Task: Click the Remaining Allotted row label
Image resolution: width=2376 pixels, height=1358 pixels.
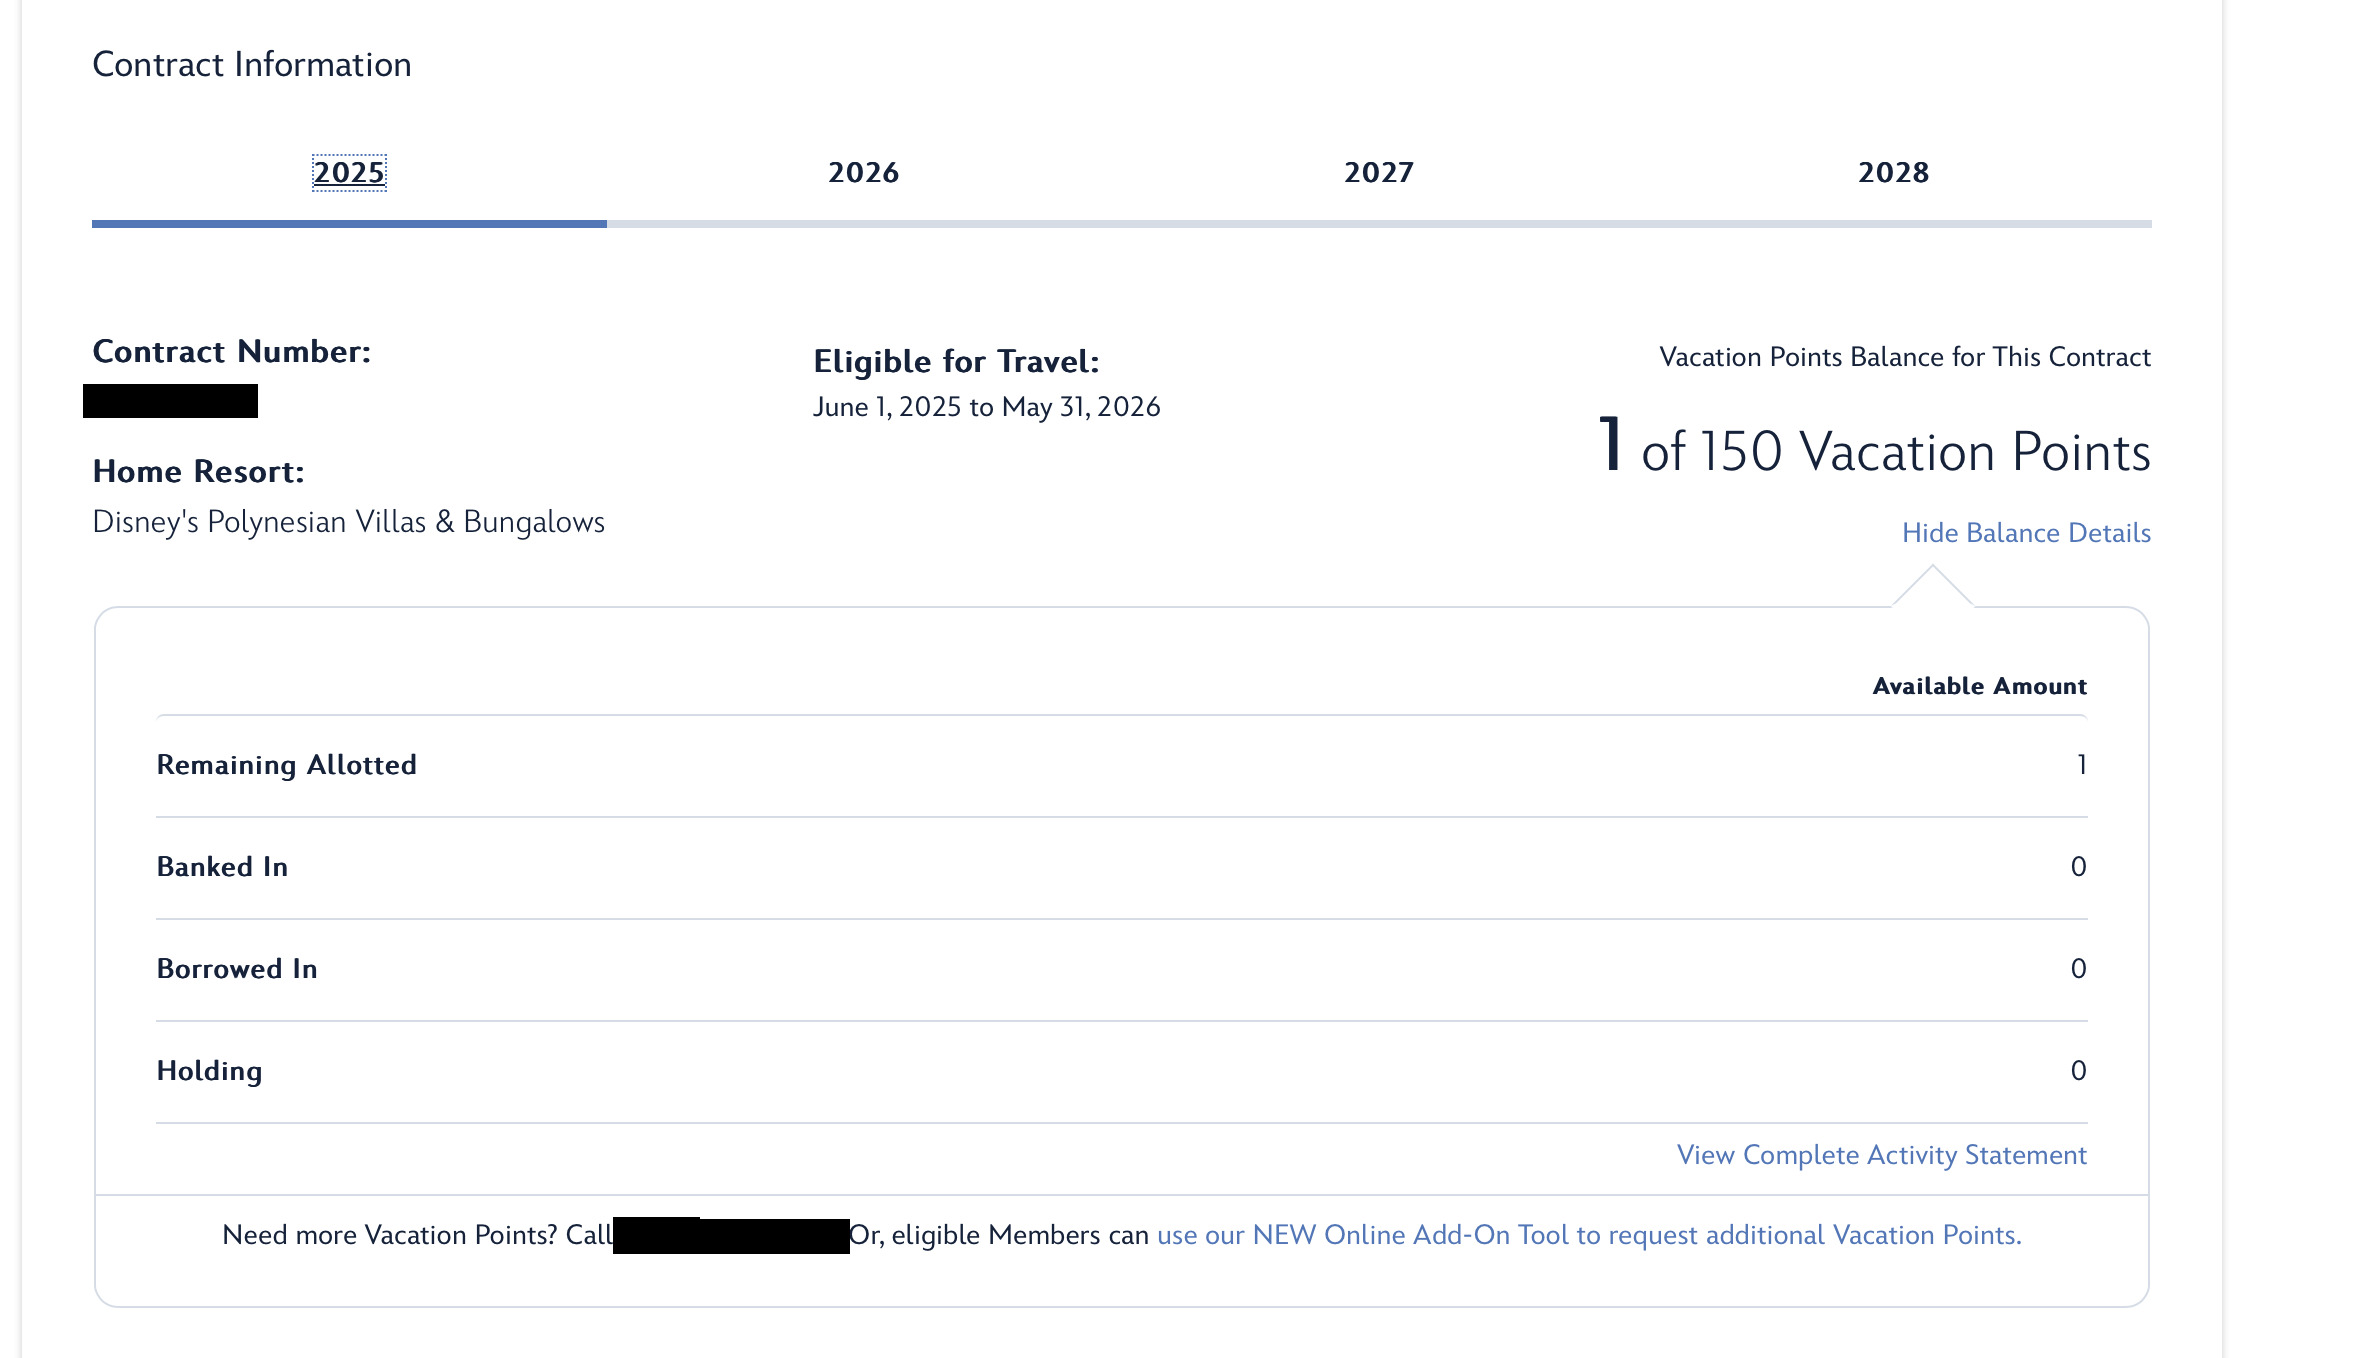Action: [286, 765]
